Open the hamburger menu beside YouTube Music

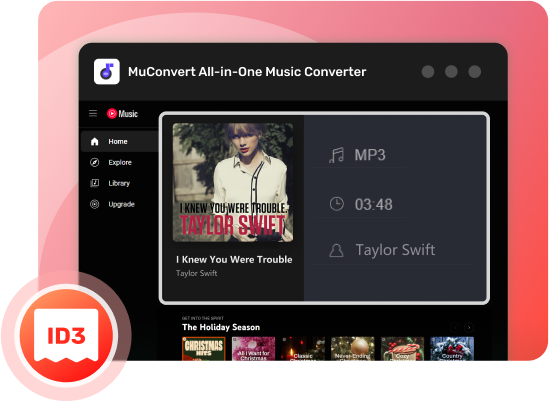pos(93,113)
